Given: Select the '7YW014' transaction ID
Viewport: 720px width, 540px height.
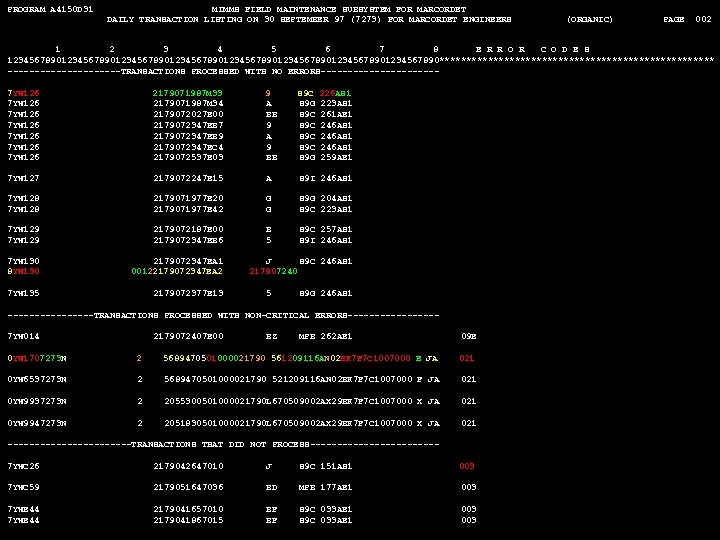Looking at the screenshot, I should (x=23, y=336).
